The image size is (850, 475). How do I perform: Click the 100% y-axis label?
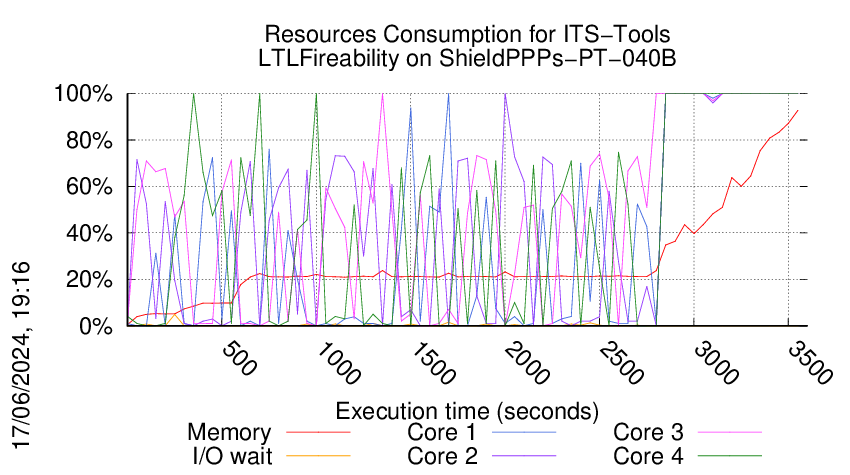[x=83, y=94]
